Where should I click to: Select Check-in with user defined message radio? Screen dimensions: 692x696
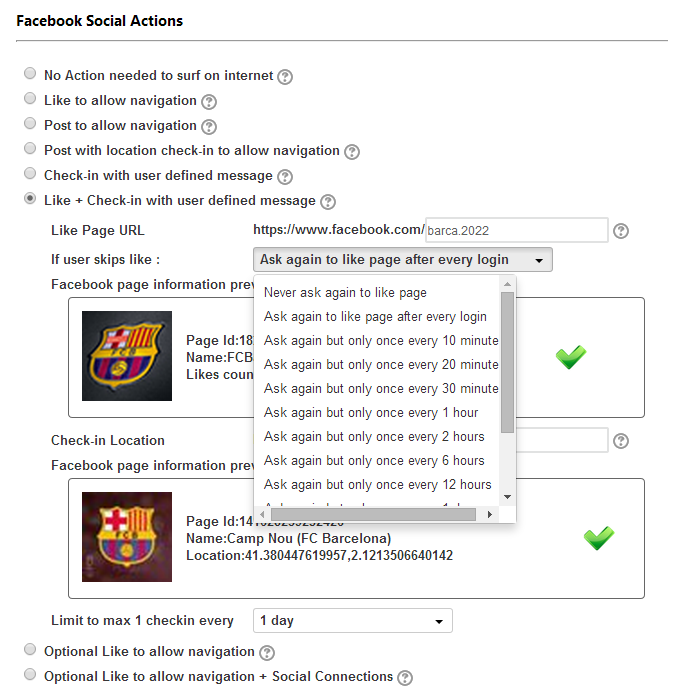30,173
